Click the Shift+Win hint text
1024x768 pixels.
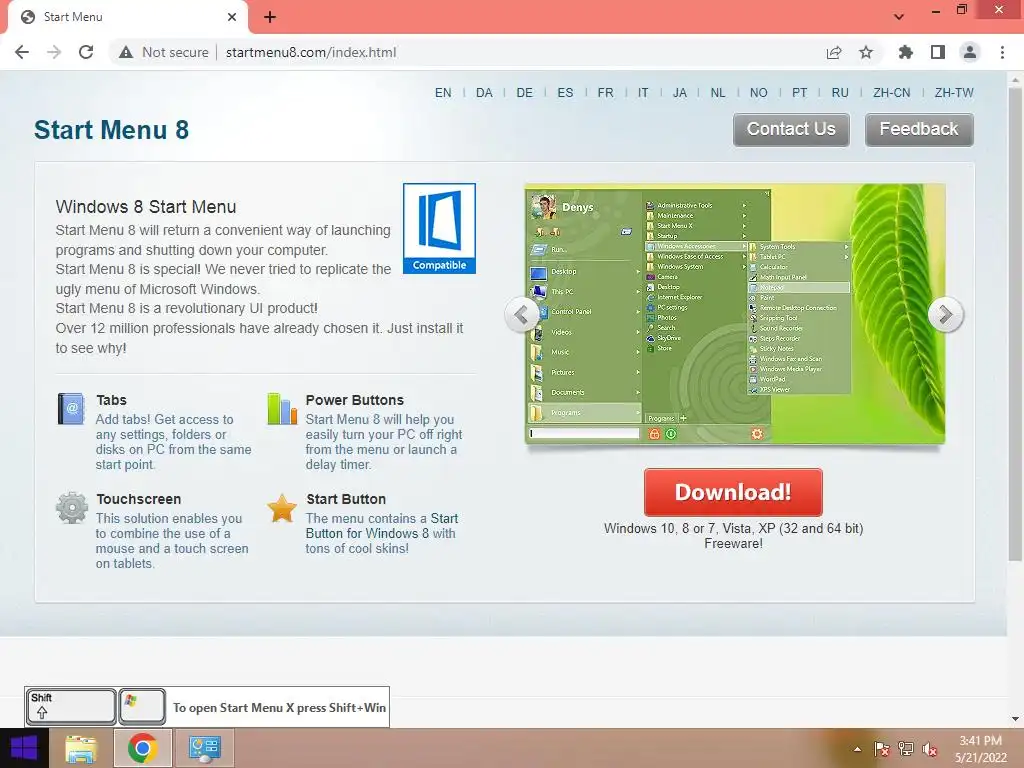(x=279, y=707)
